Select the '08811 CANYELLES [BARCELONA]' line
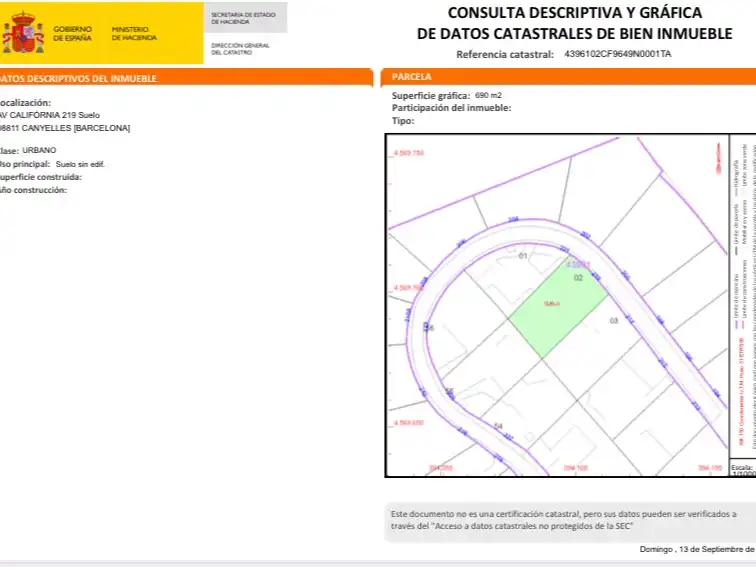The width and height of the screenshot is (756, 567). [x=65, y=128]
